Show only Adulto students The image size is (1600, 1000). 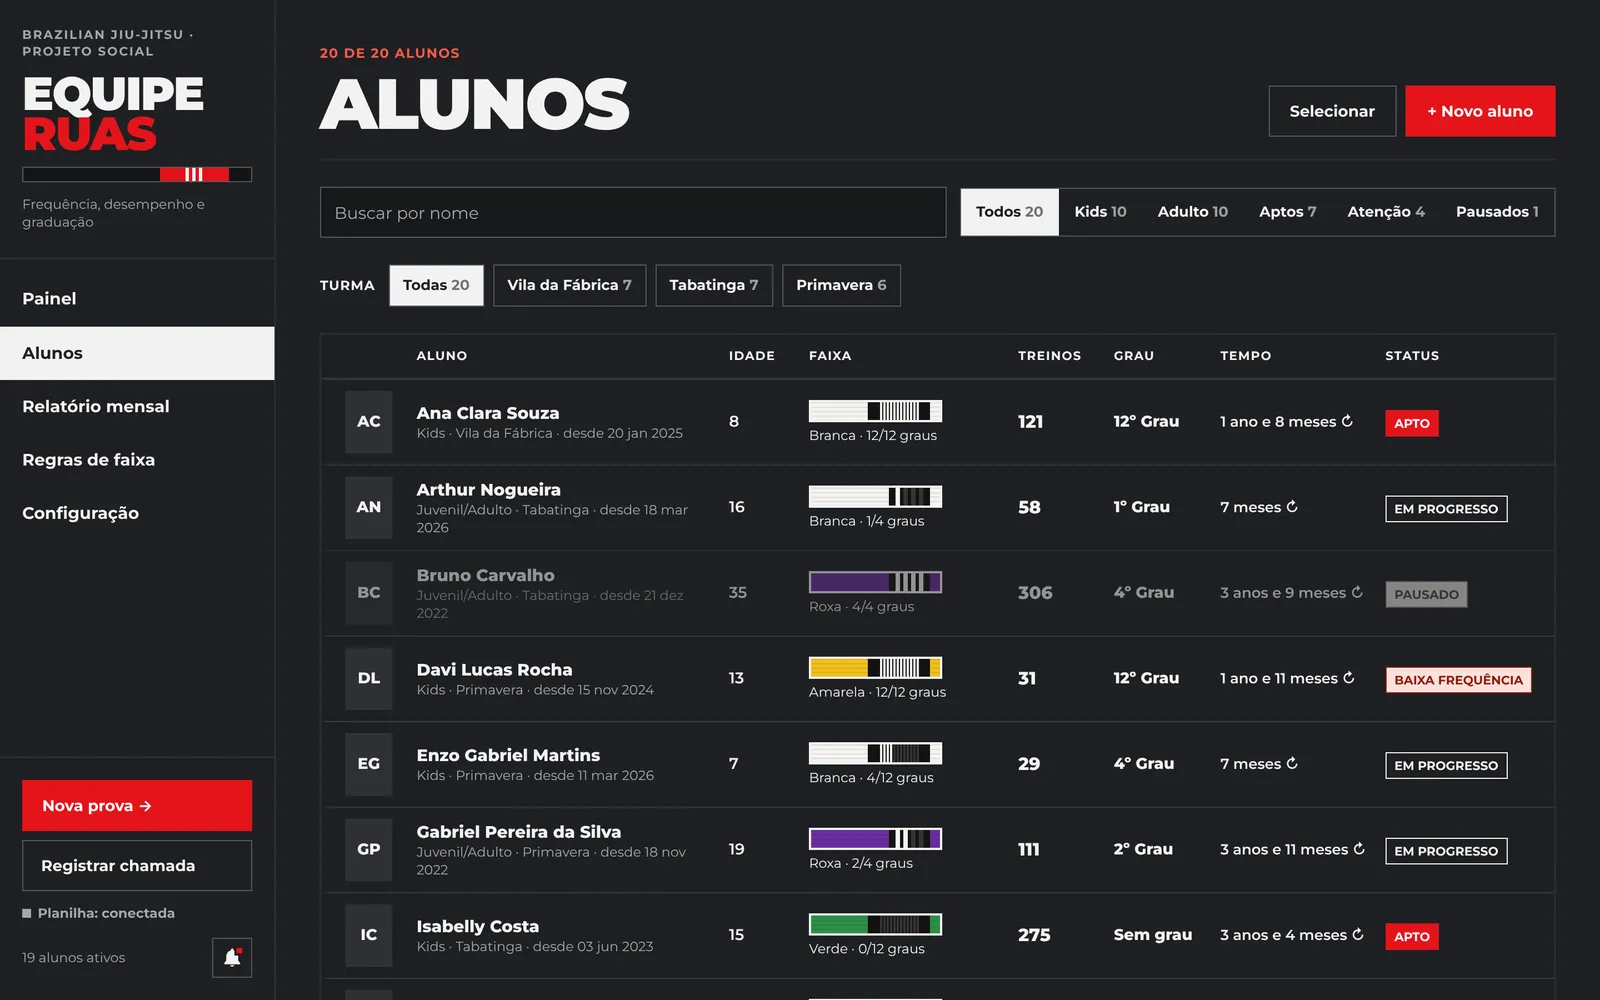[1192, 212]
